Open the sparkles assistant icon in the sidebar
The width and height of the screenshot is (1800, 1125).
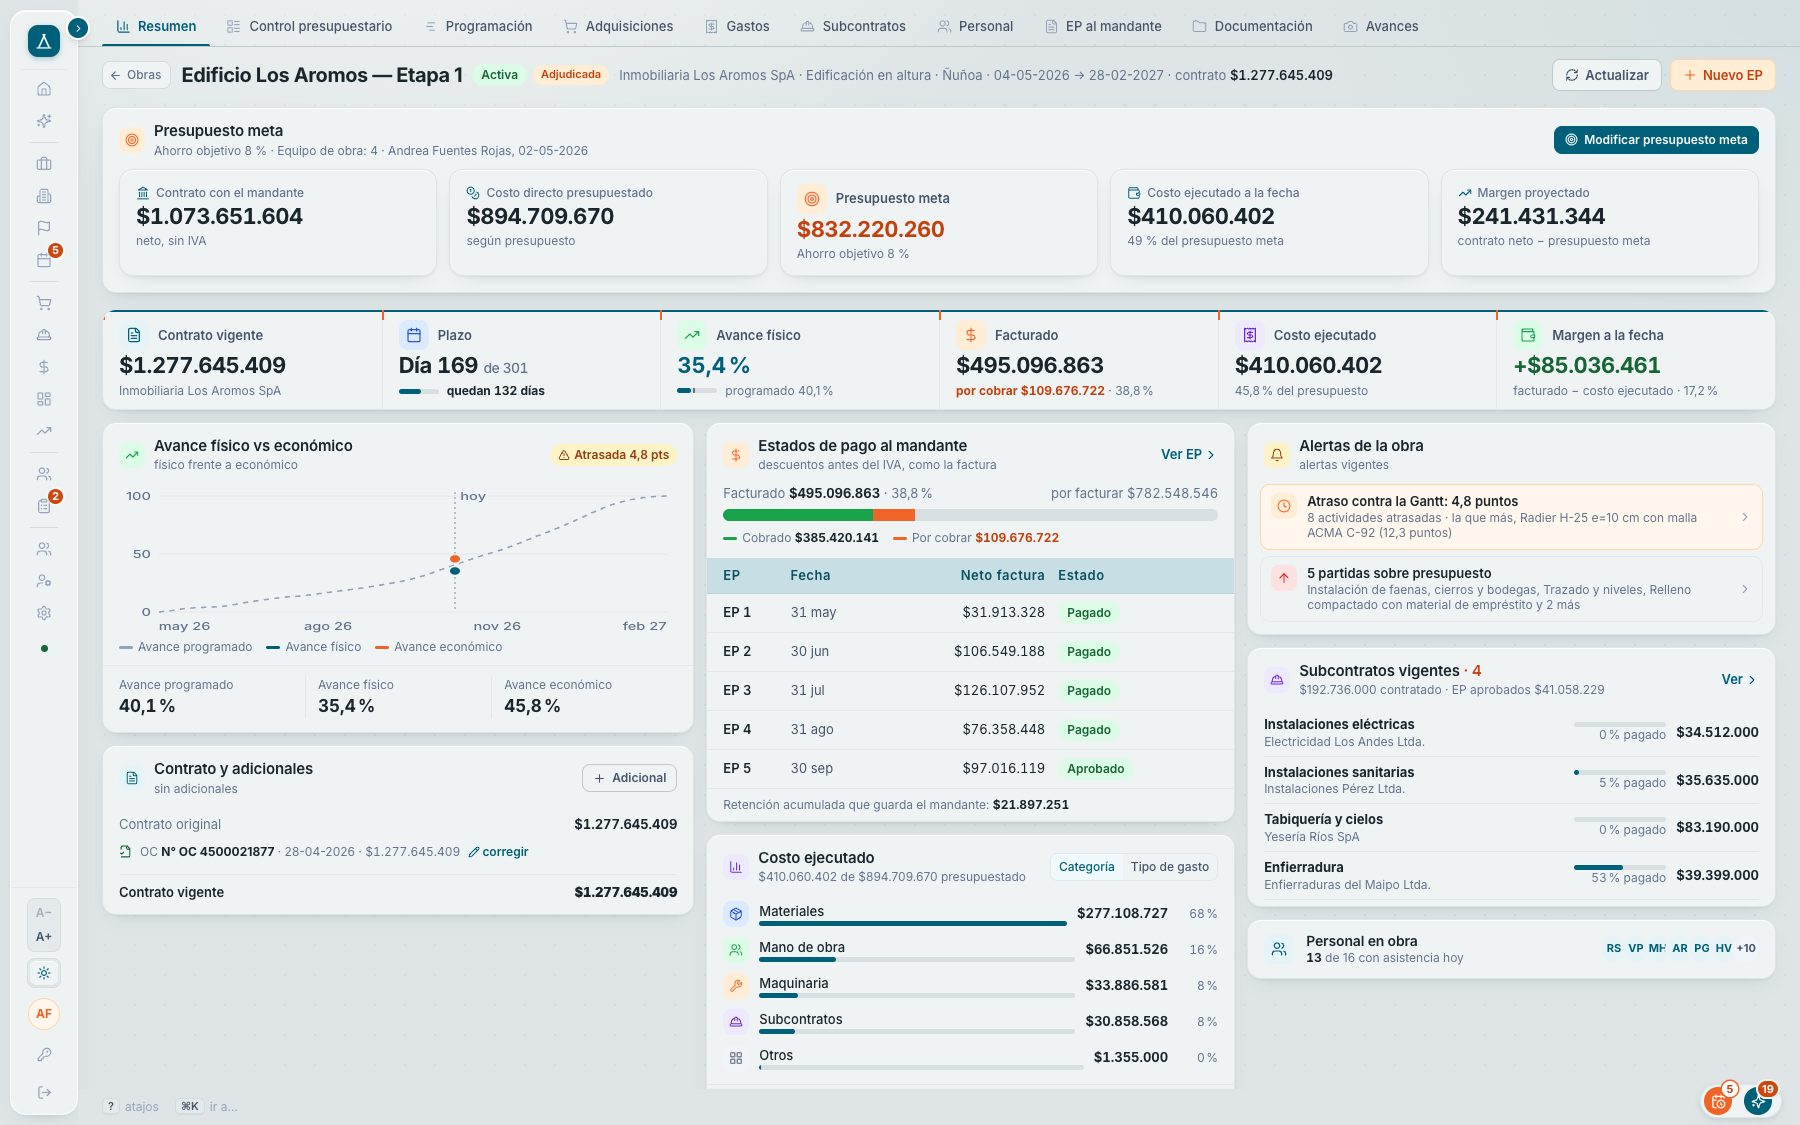tap(44, 121)
